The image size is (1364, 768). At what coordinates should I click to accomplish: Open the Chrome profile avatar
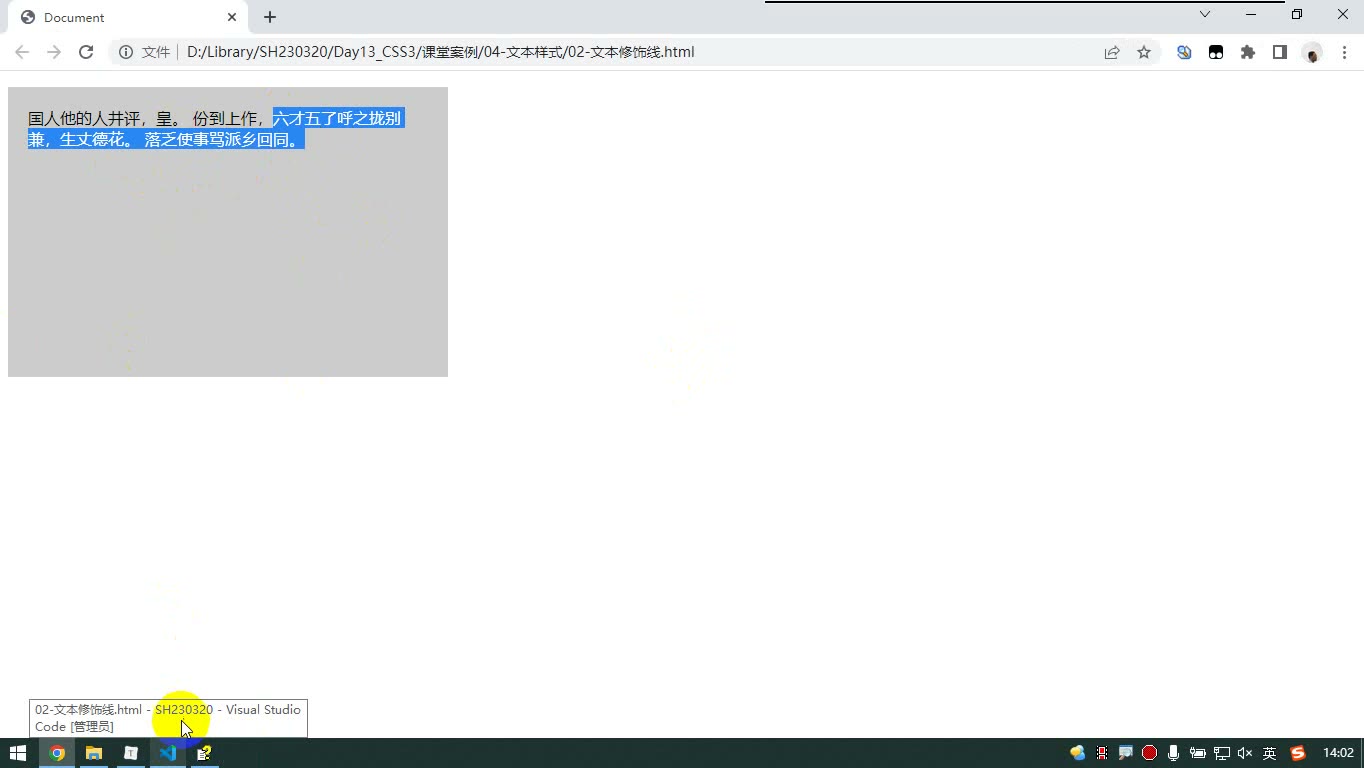tap(1312, 53)
